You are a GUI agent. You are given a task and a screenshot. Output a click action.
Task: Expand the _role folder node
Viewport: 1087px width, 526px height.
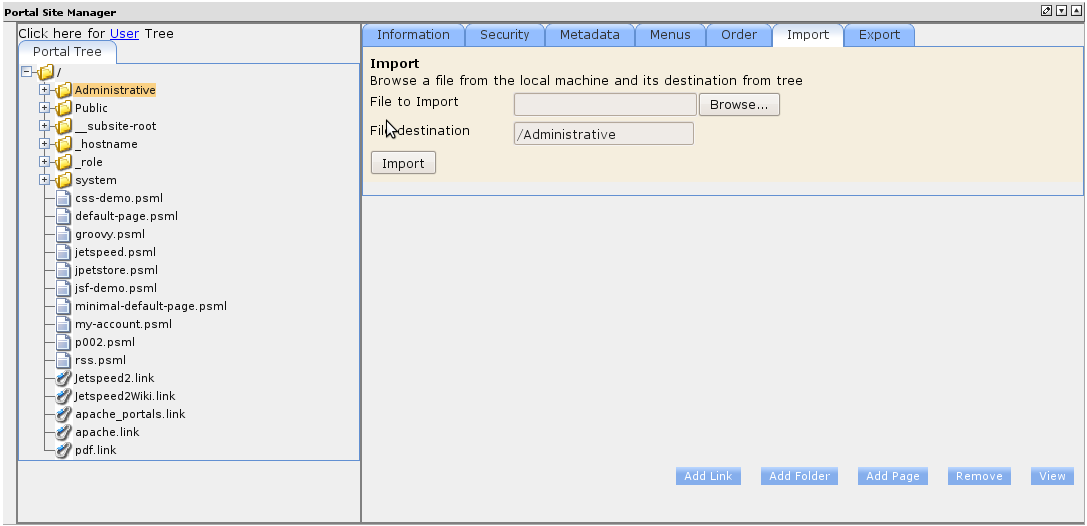click(x=45, y=162)
